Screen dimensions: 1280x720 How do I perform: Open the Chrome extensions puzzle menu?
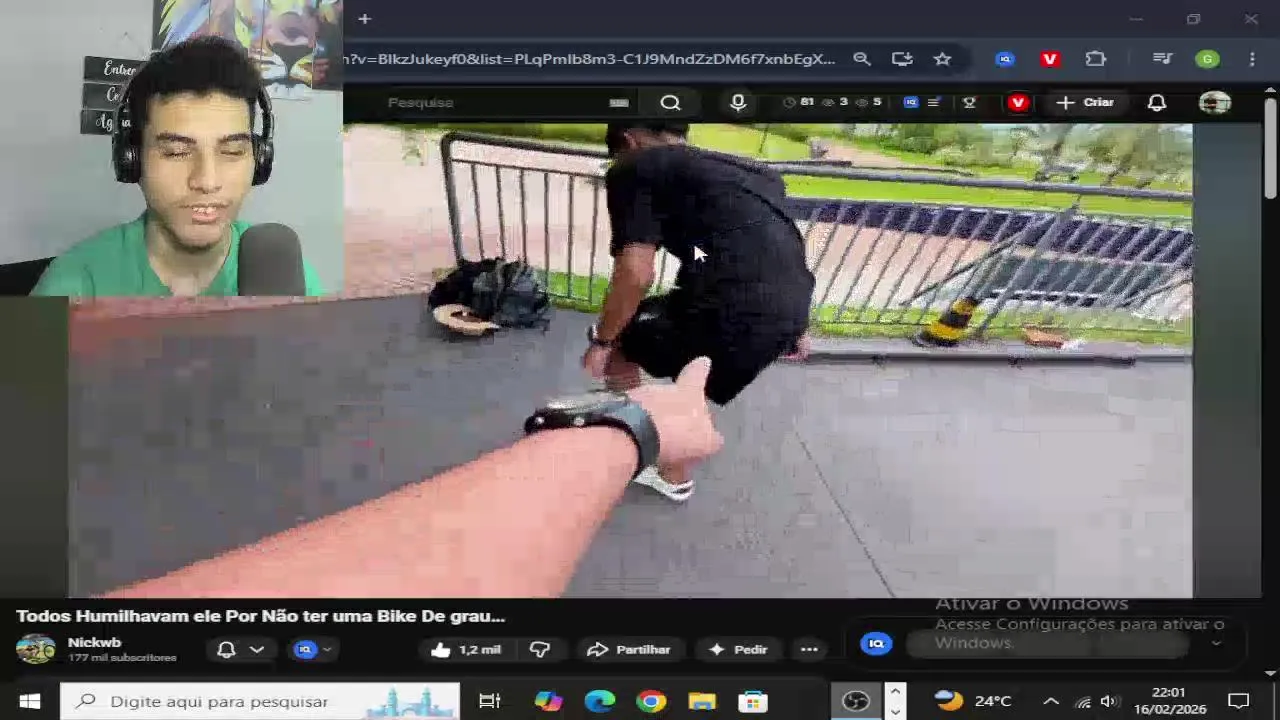(1096, 59)
